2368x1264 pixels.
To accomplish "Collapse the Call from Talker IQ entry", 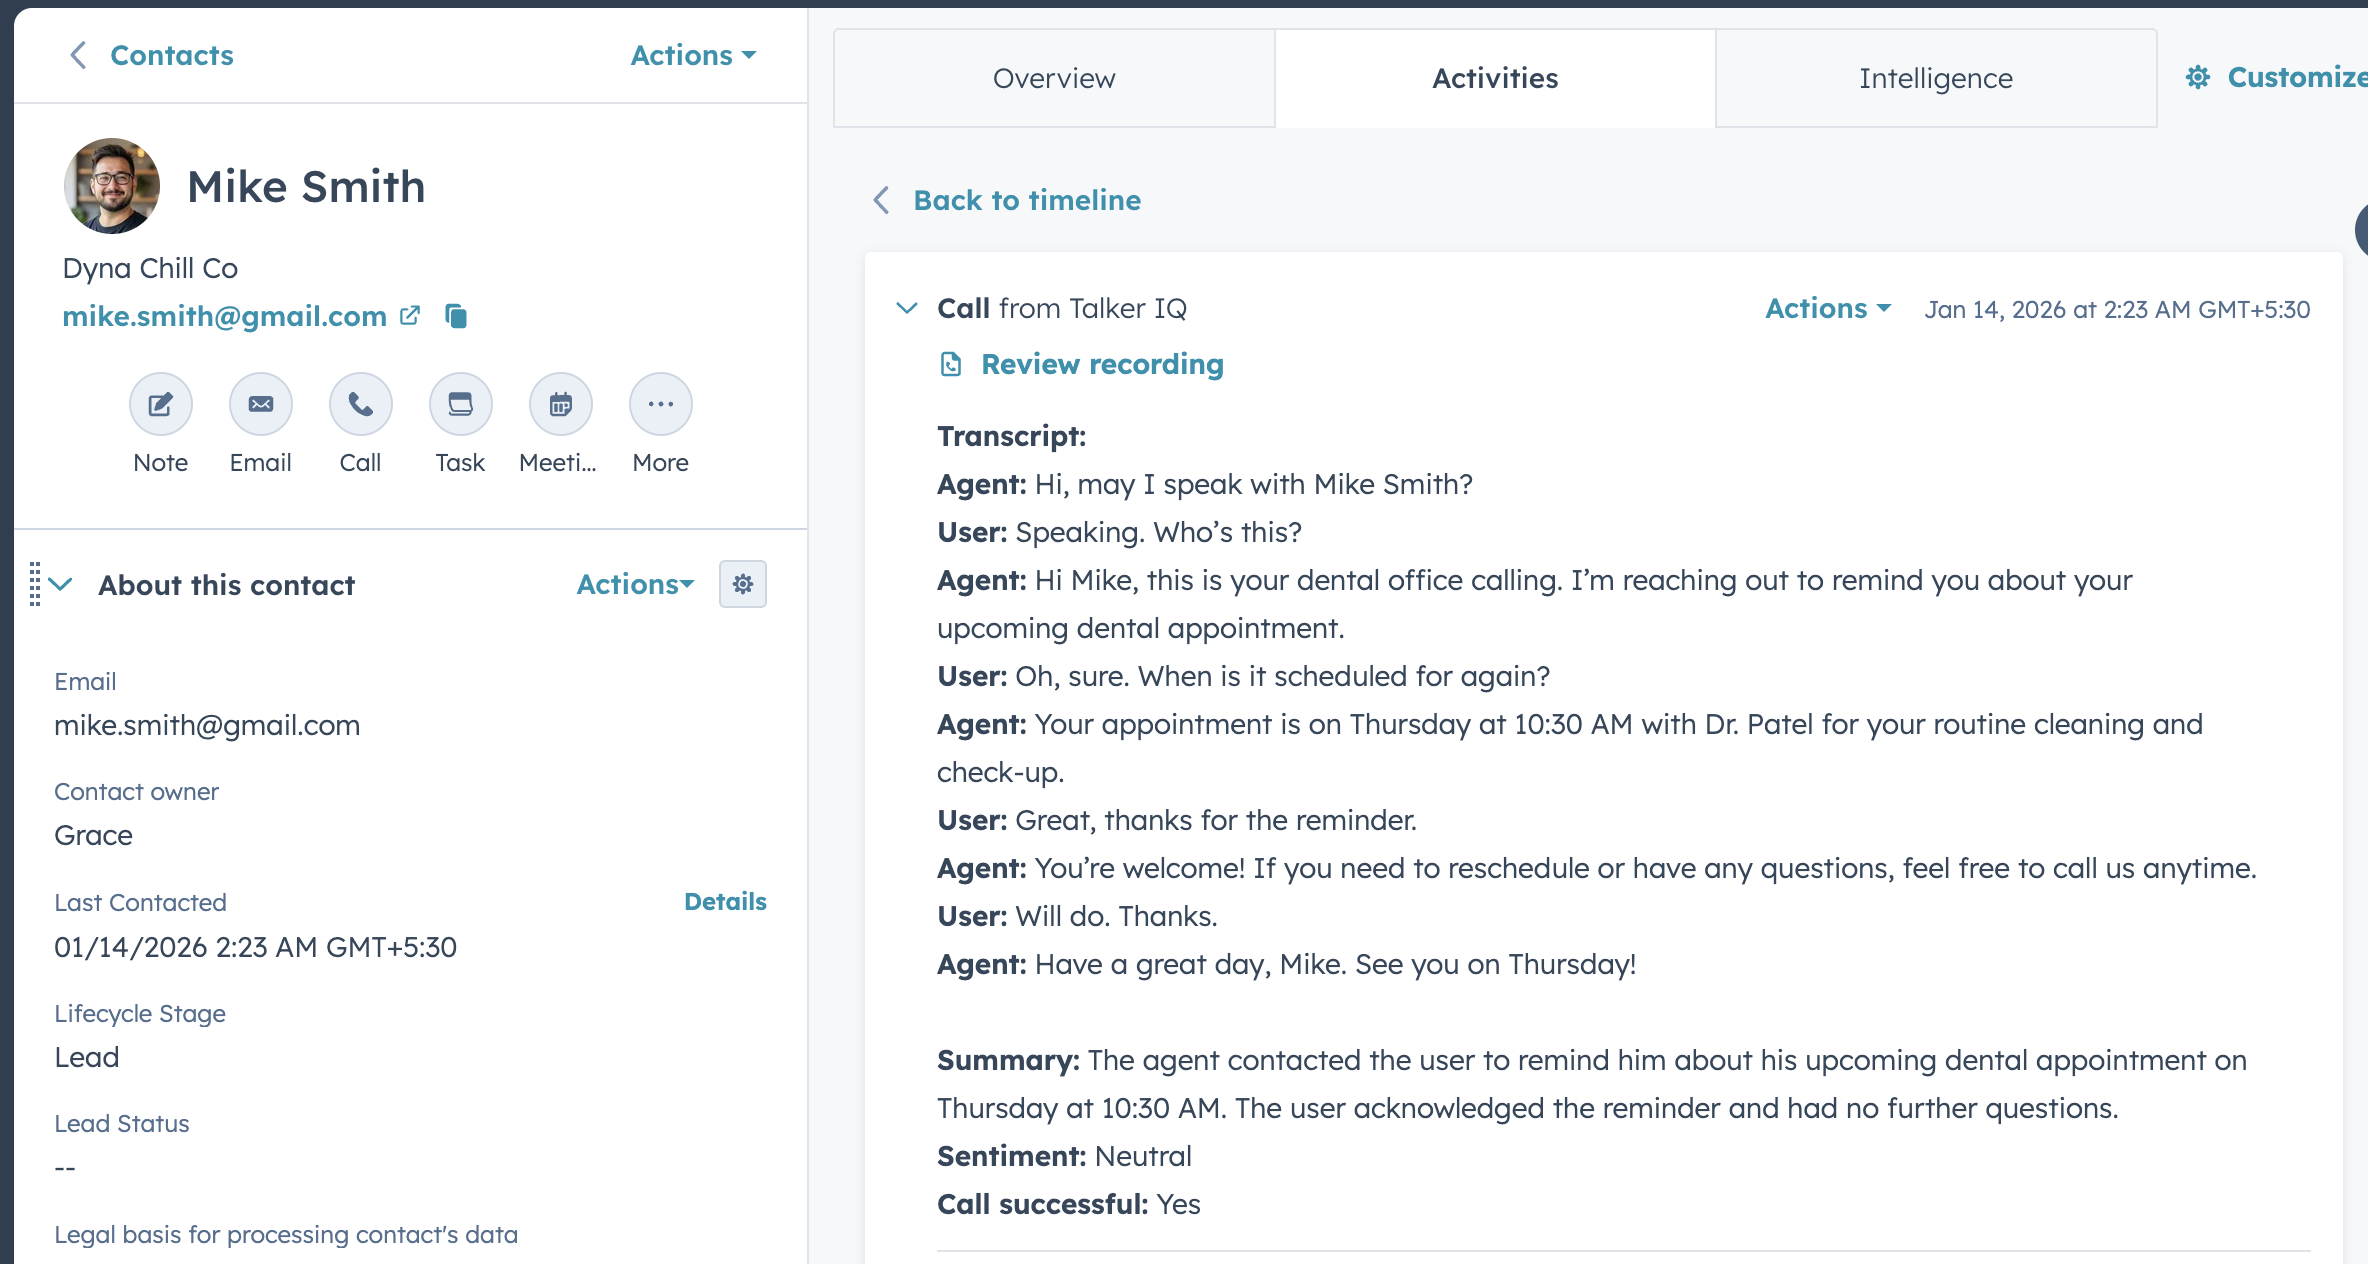I will pos(907,307).
